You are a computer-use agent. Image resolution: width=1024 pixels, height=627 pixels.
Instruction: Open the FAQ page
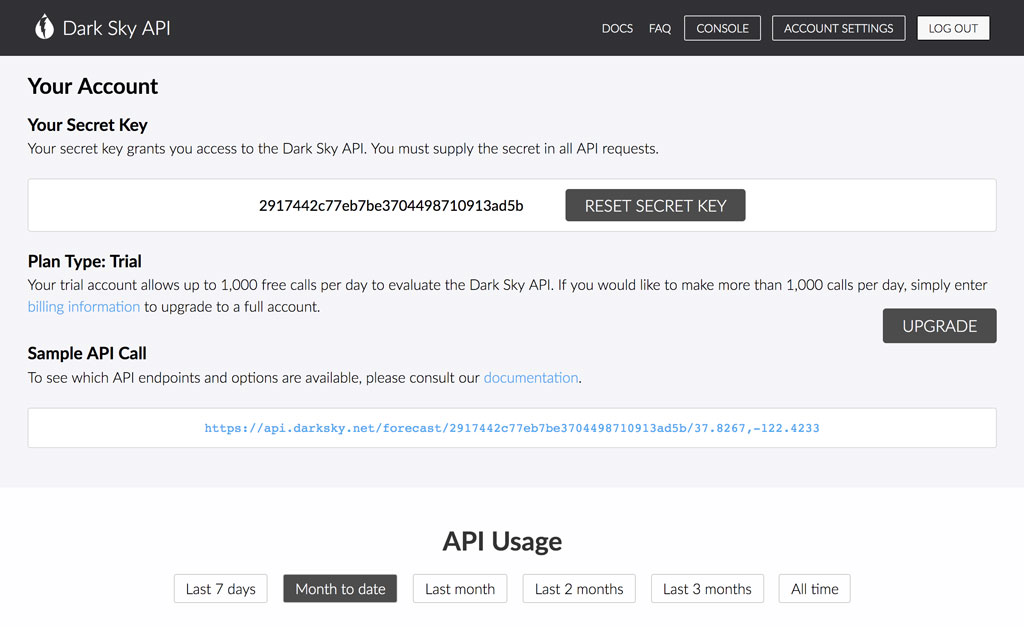pos(659,28)
